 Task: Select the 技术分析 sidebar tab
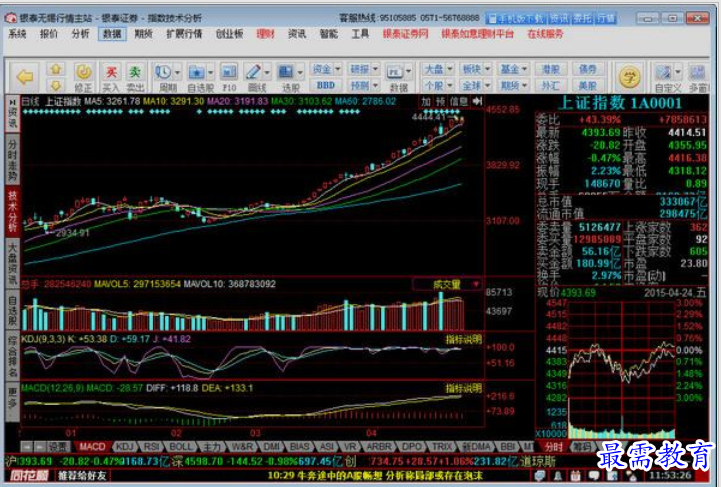[x=12, y=212]
